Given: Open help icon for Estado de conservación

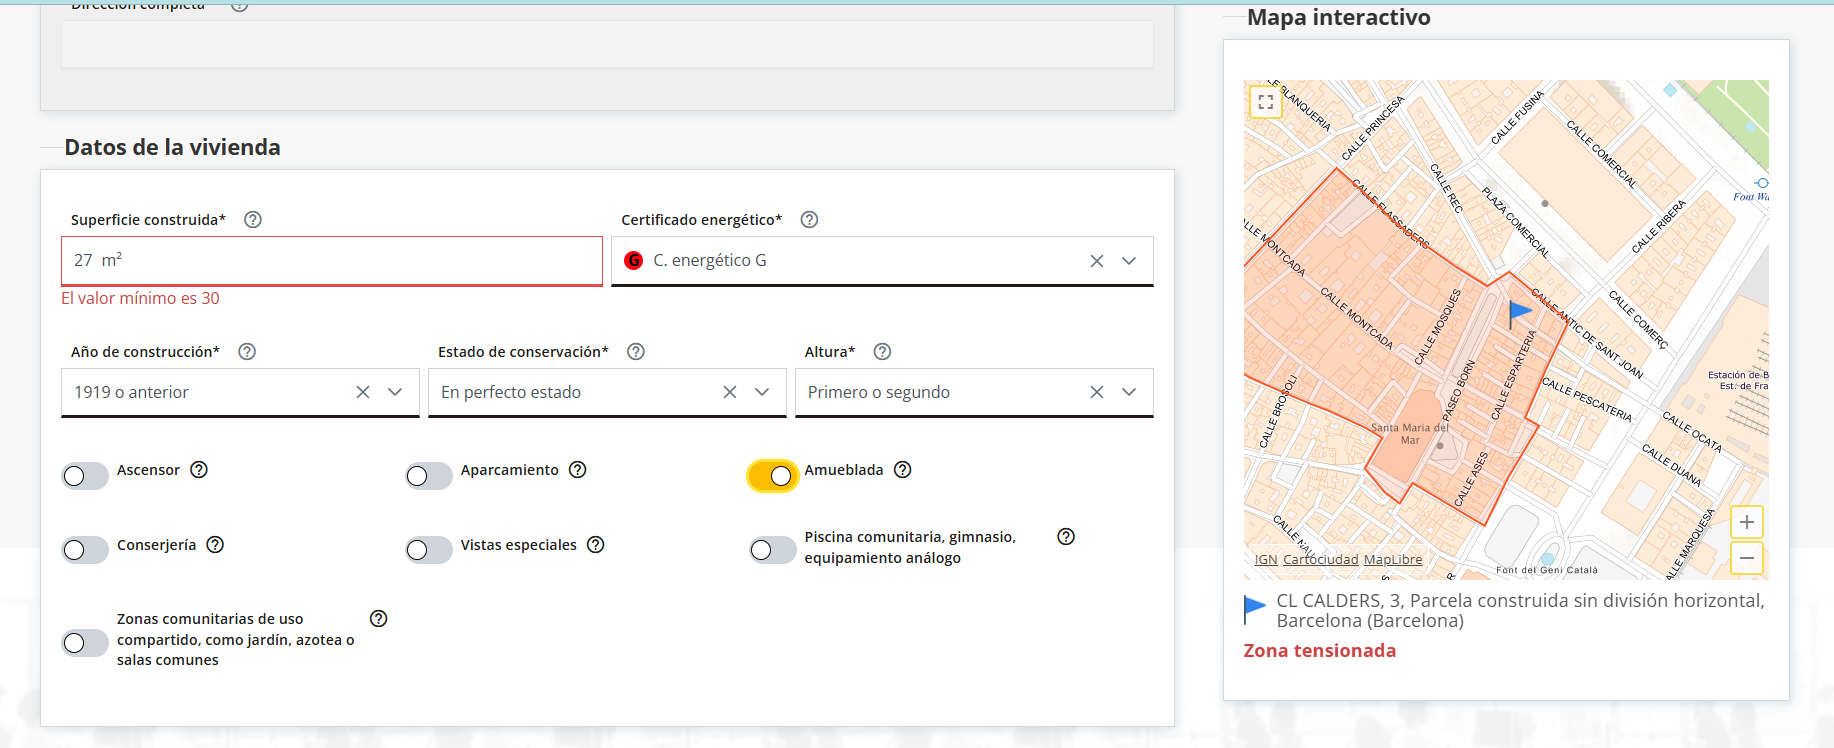Looking at the screenshot, I should click(636, 351).
